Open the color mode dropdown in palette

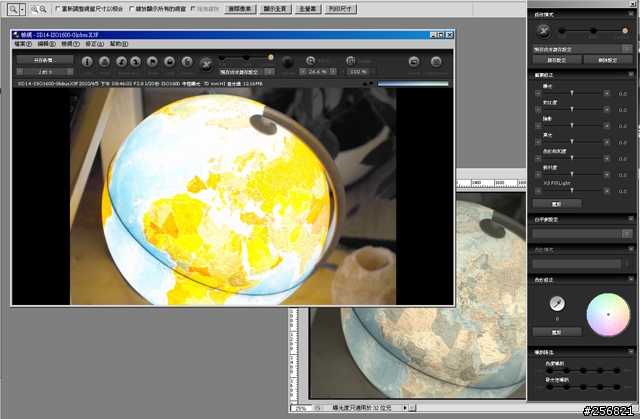pos(627,264)
